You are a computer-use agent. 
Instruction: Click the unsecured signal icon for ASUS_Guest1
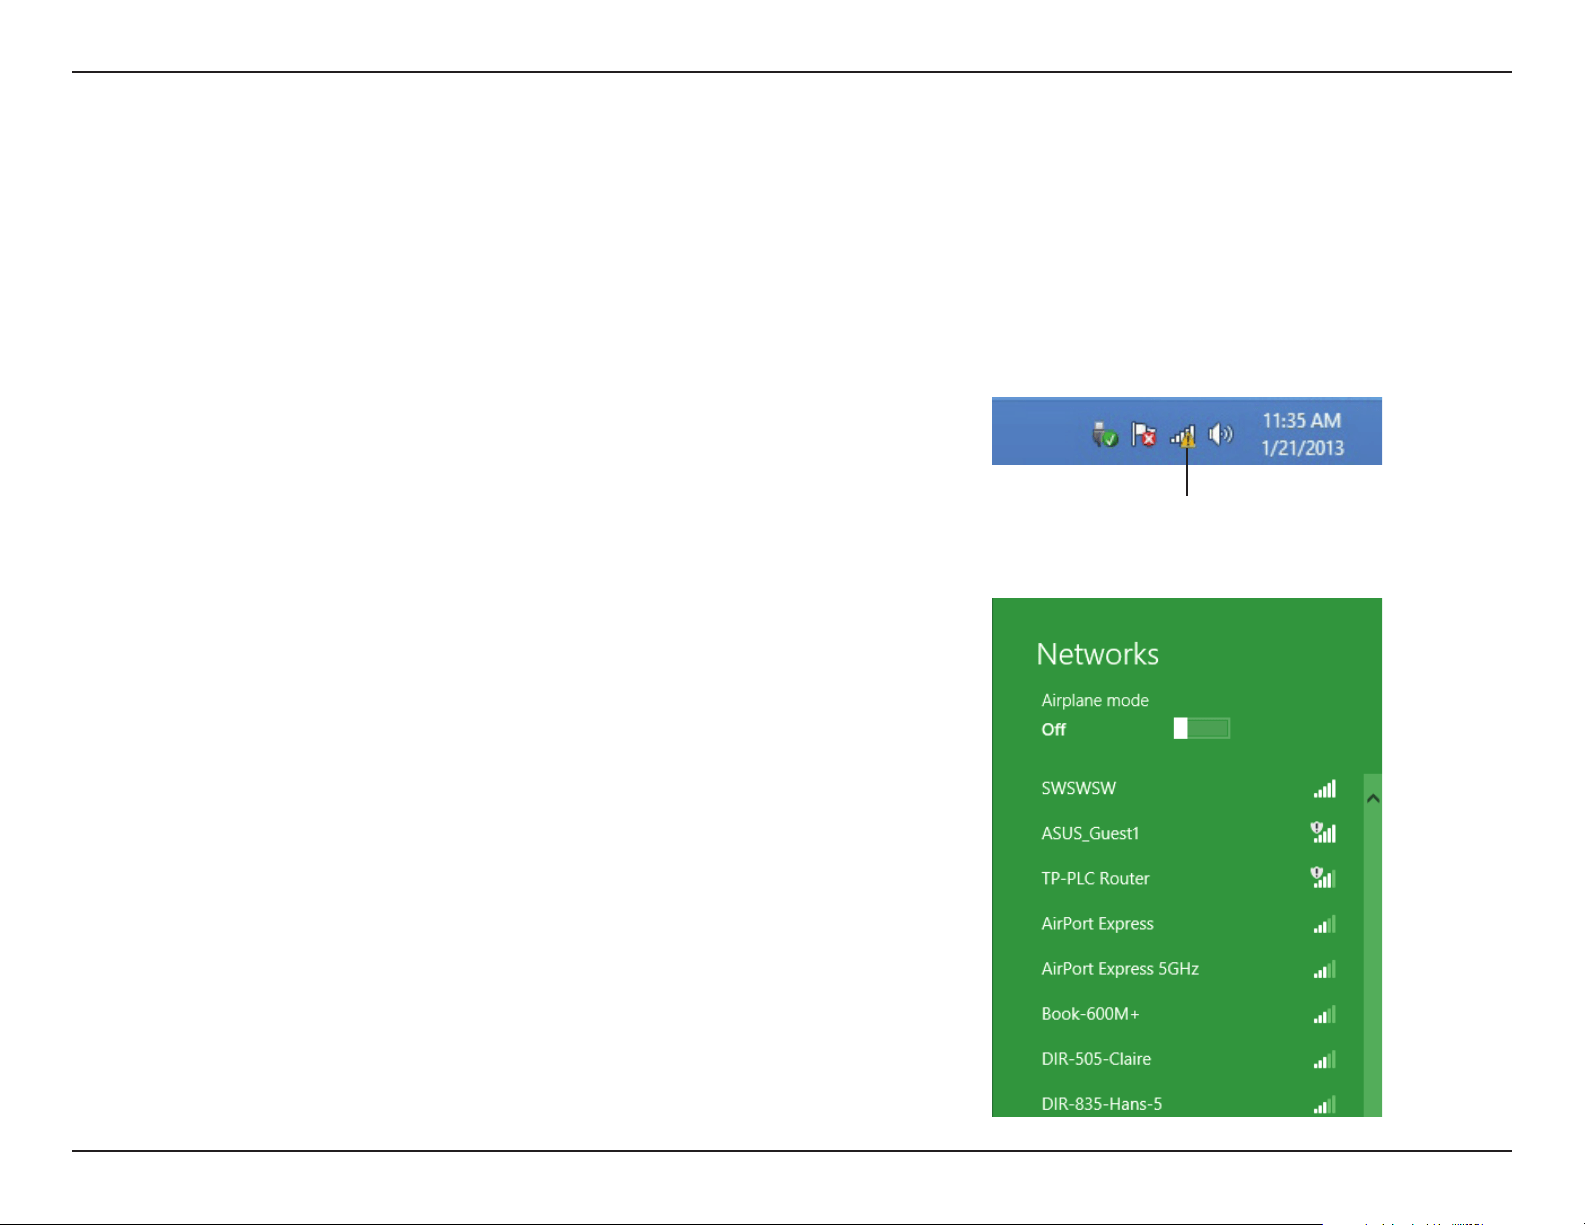pos(1323,832)
